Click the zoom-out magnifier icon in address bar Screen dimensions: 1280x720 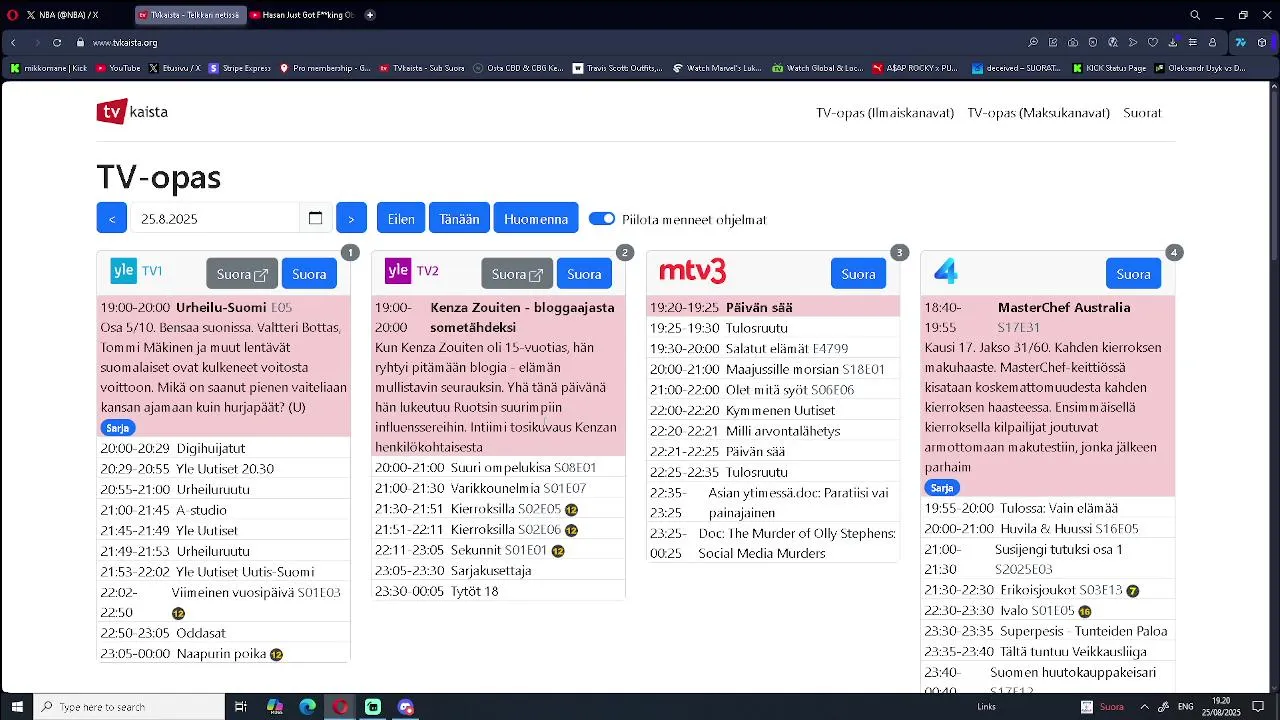click(x=1033, y=43)
